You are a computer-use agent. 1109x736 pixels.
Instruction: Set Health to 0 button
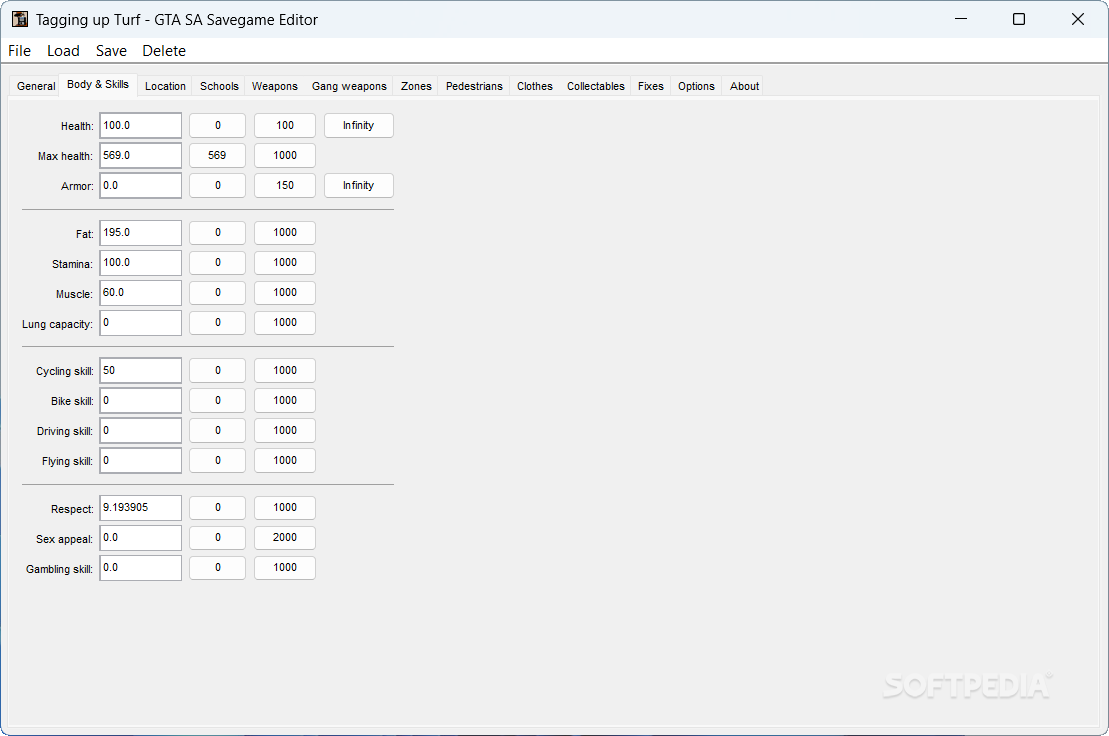coord(217,126)
